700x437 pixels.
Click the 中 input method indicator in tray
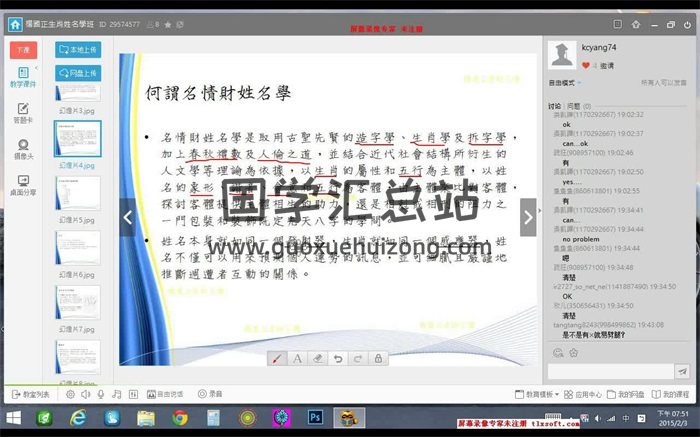[x=626, y=418]
